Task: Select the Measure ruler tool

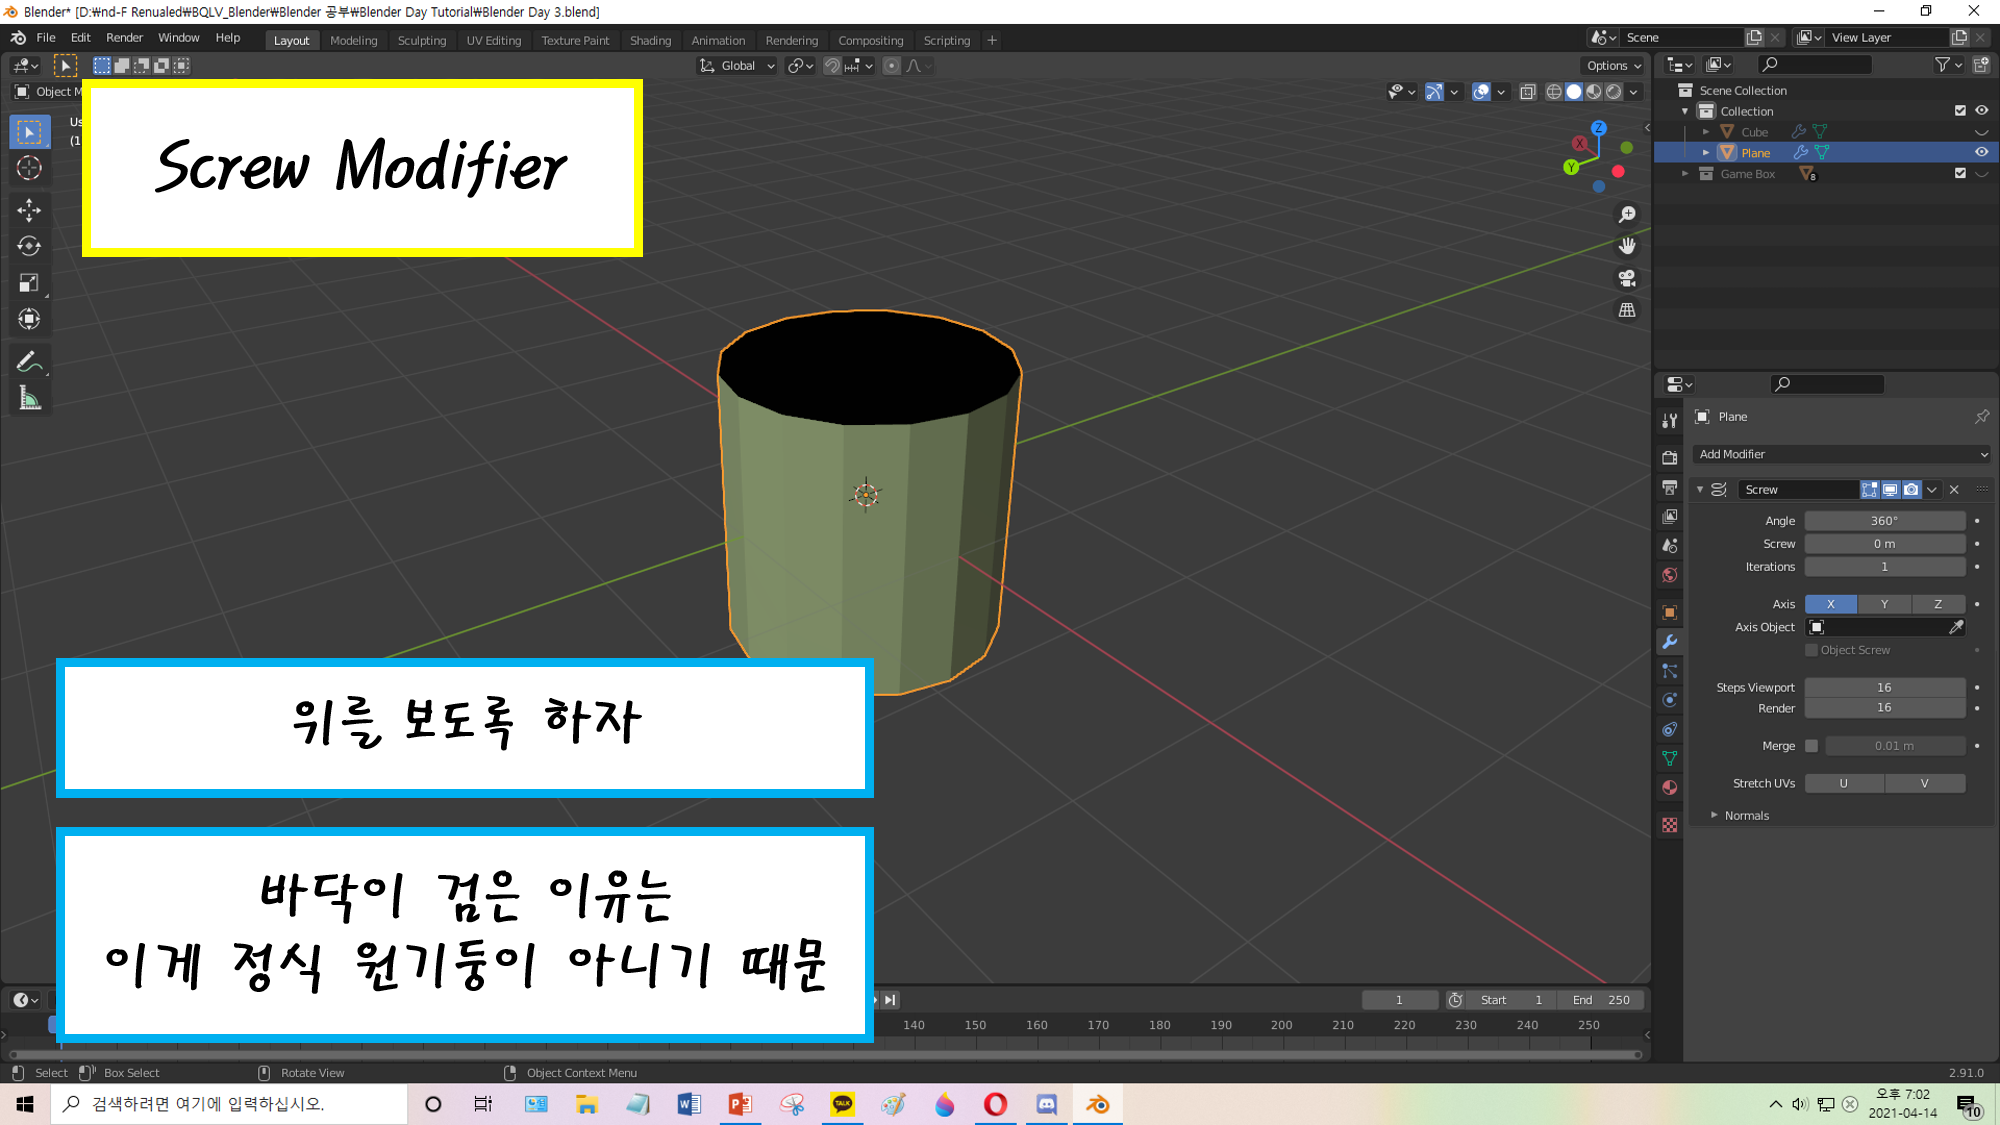Action: tap(29, 399)
